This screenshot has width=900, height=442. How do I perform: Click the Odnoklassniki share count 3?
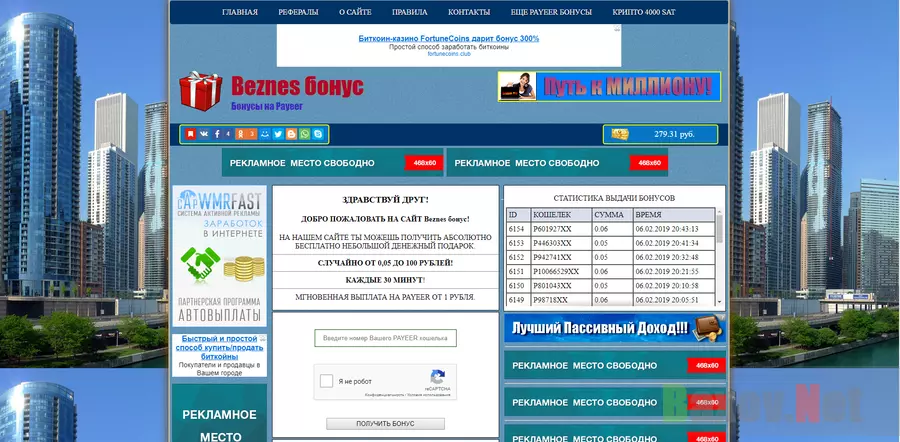(251, 134)
